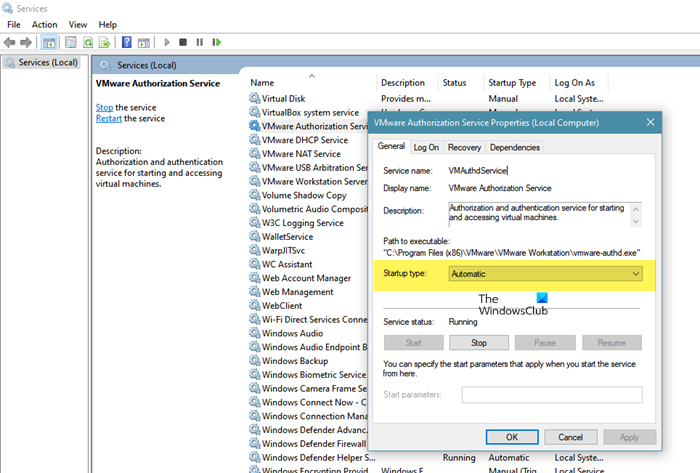The height and width of the screenshot is (473, 700).
Task: Click the gear icon beside WebClient
Action: tap(254, 306)
